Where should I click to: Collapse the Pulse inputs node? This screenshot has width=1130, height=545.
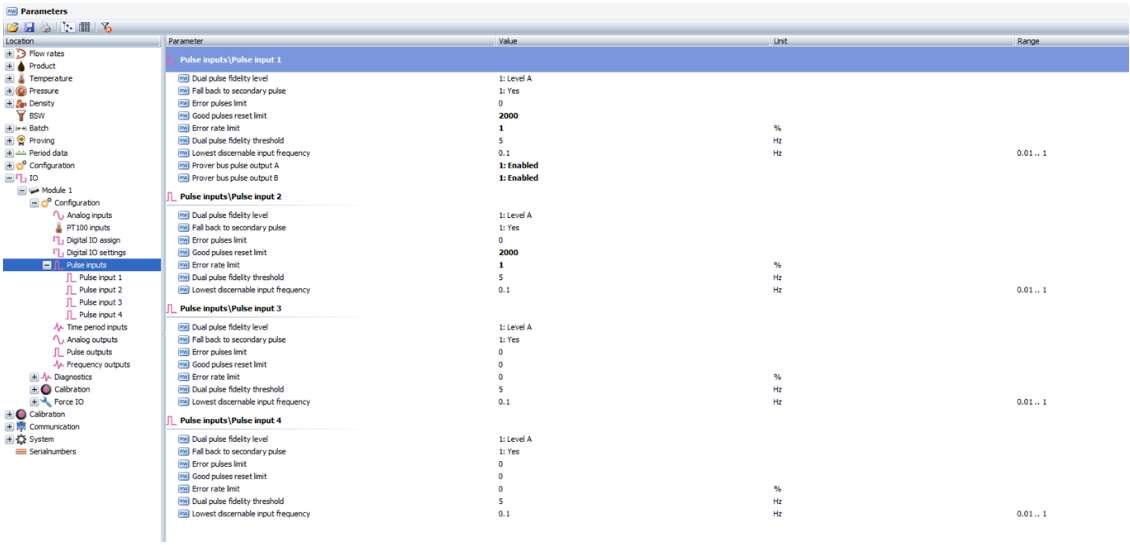click(46, 265)
